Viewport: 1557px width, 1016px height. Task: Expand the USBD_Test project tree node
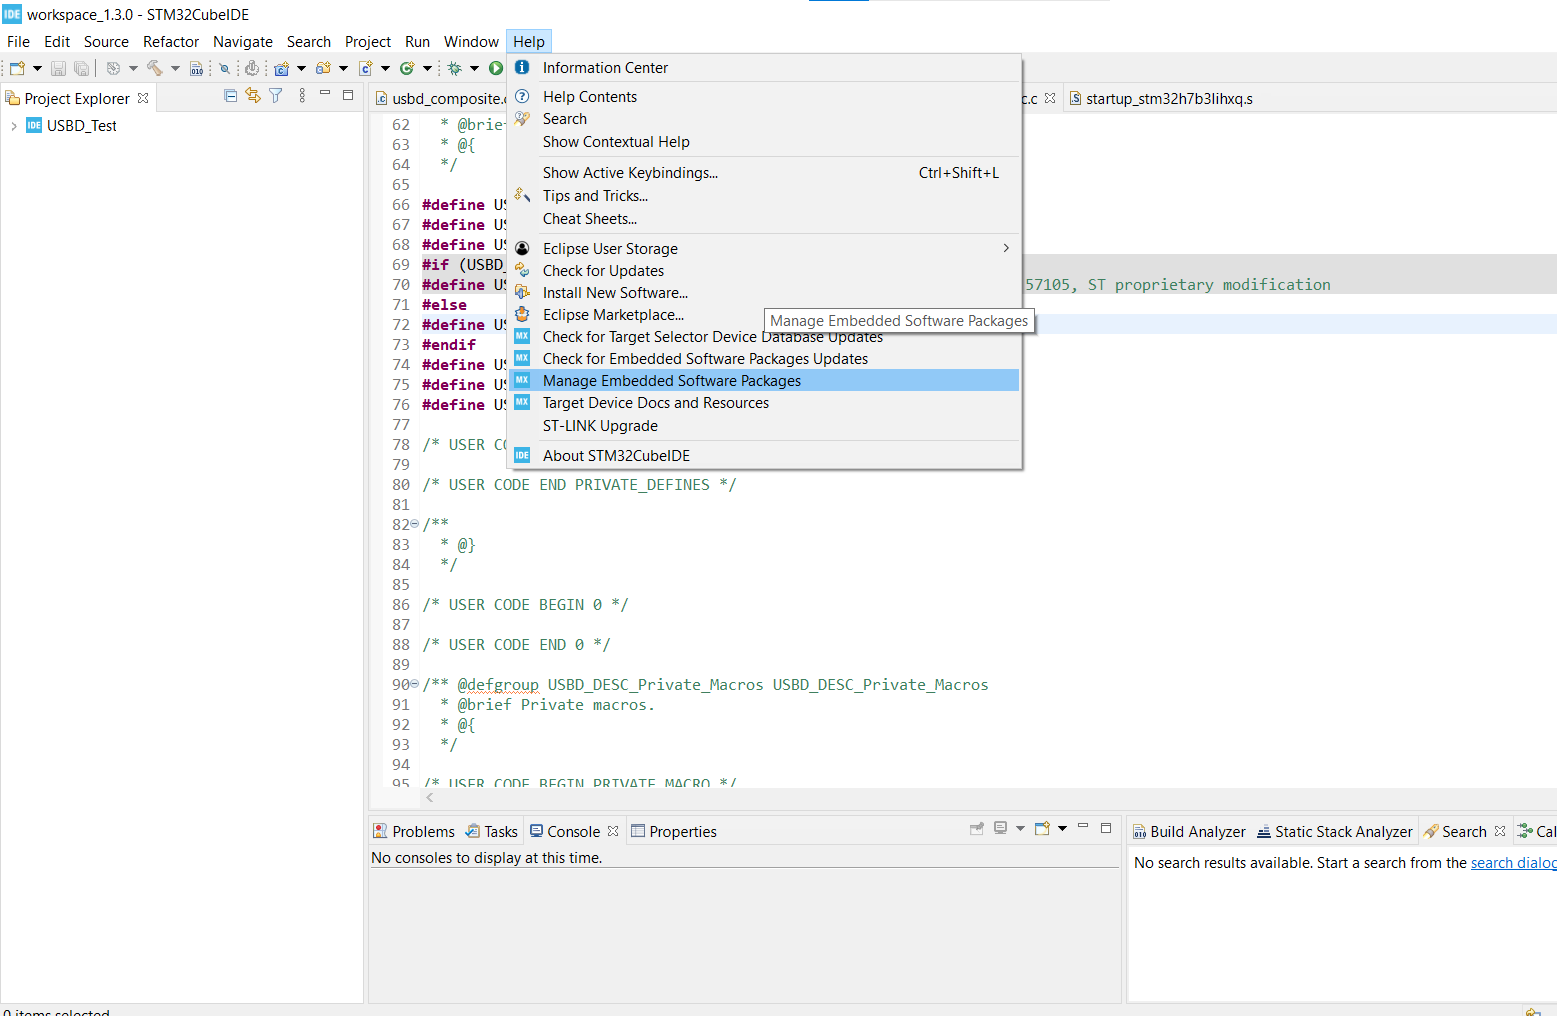tap(13, 126)
